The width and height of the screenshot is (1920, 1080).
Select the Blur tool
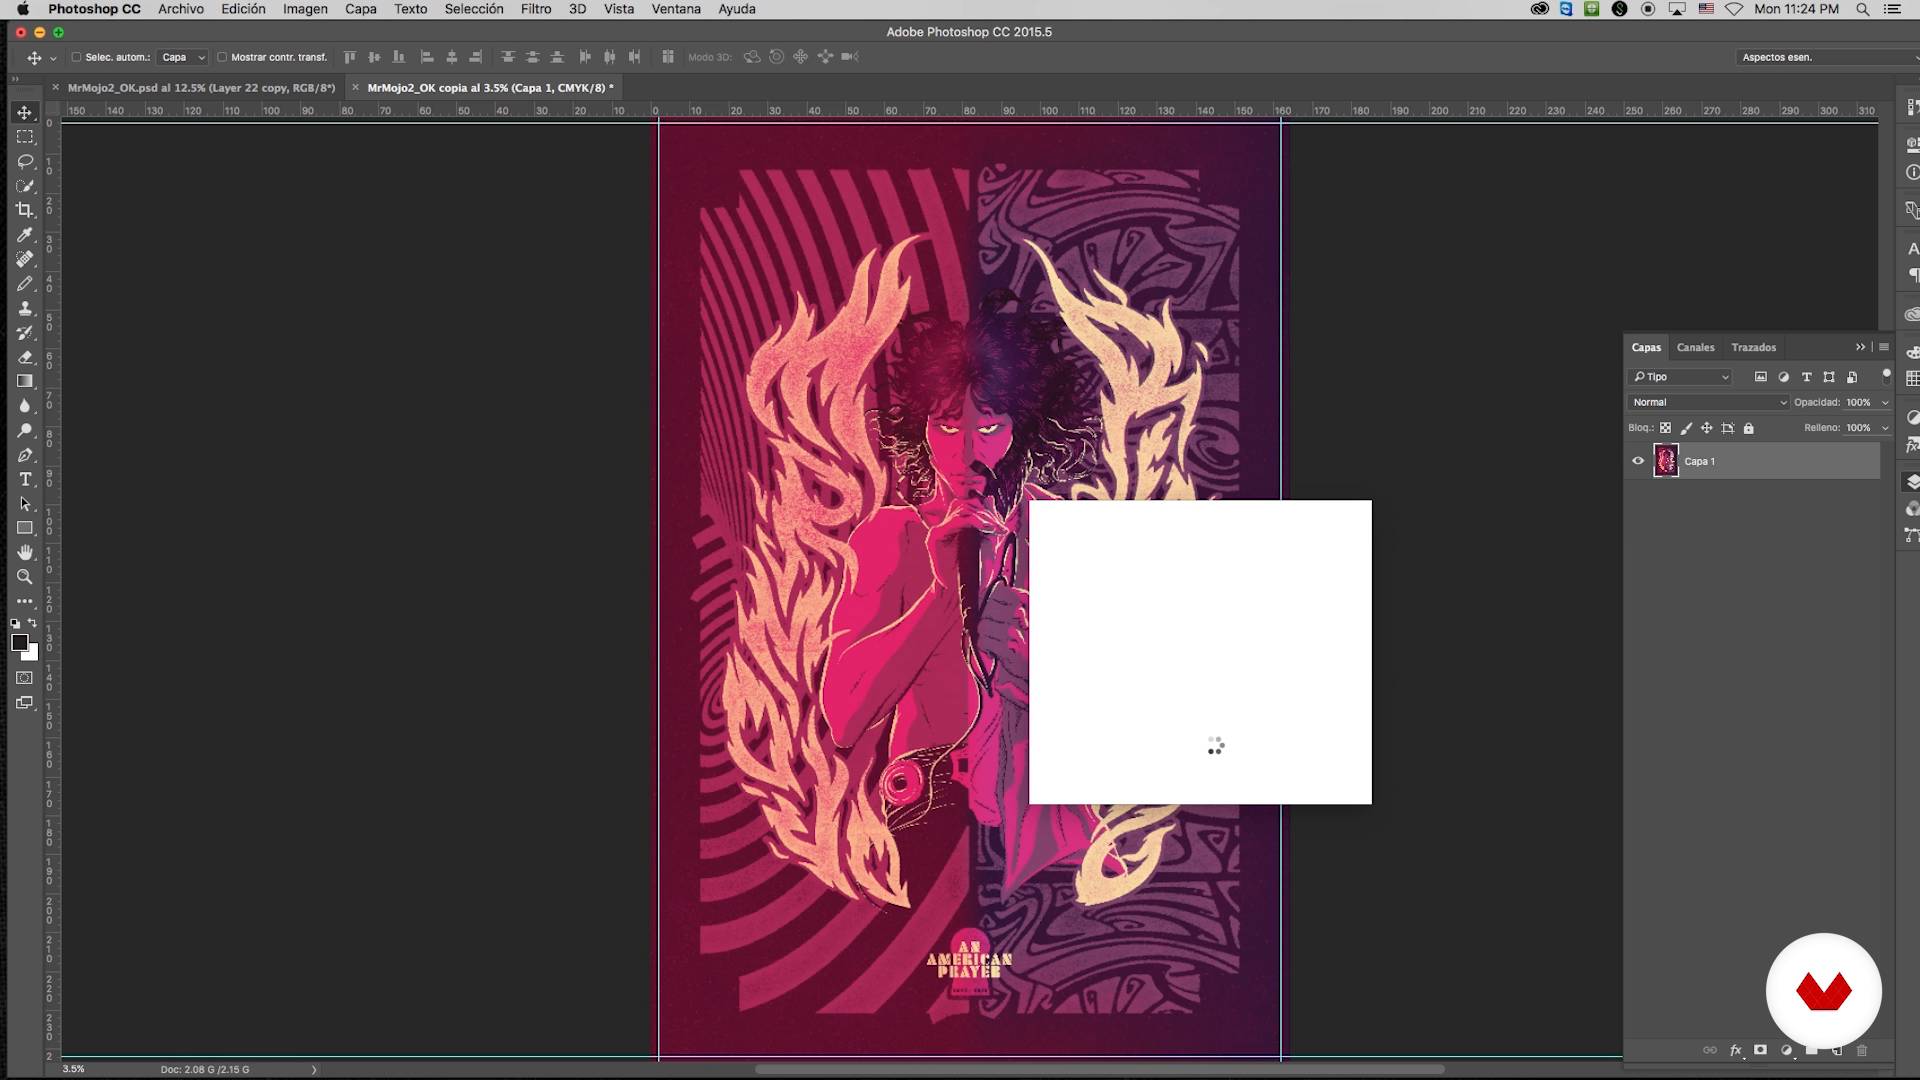25,406
